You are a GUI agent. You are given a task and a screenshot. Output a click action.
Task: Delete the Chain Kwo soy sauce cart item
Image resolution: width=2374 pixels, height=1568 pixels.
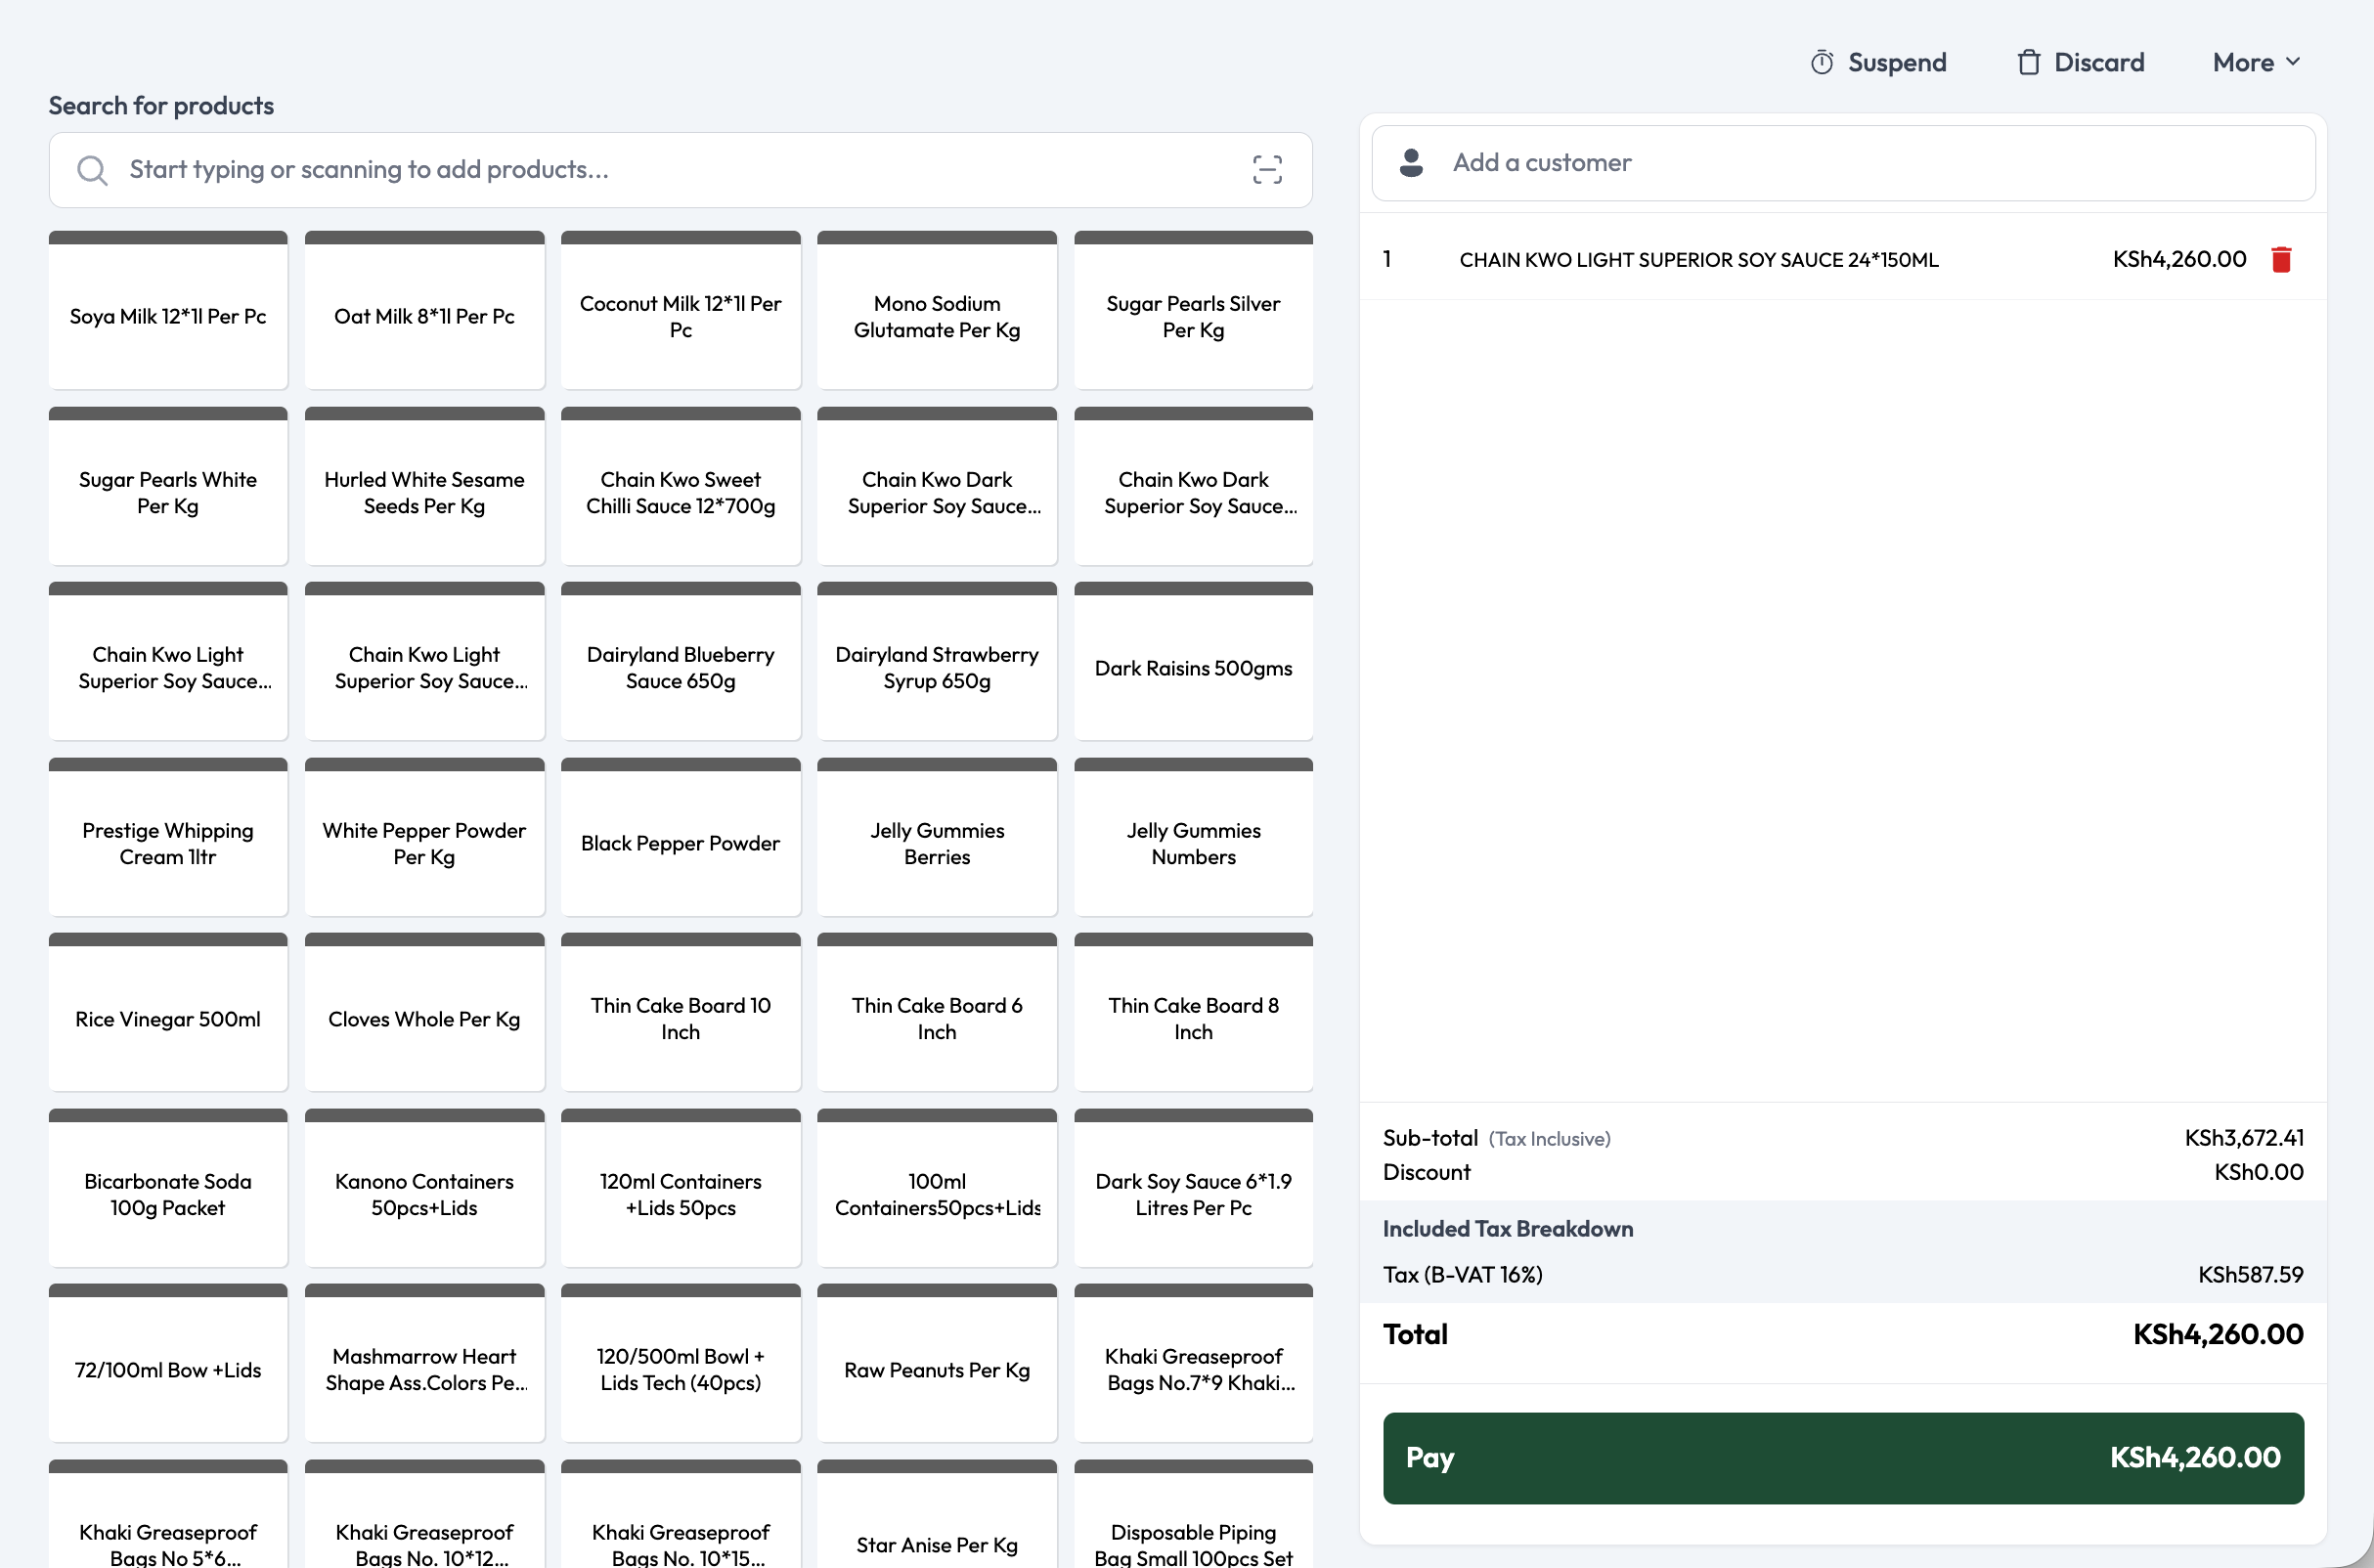[x=2281, y=260]
